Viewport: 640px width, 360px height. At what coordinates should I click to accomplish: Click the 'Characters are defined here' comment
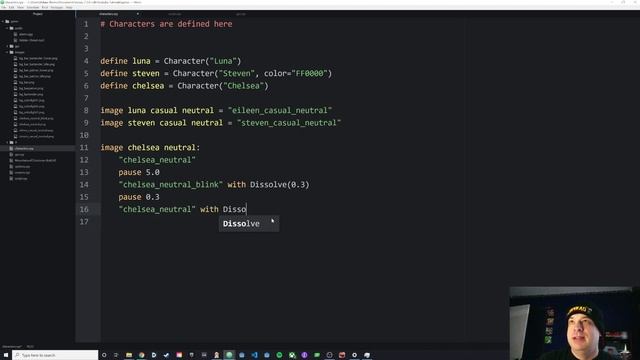(x=166, y=24)
